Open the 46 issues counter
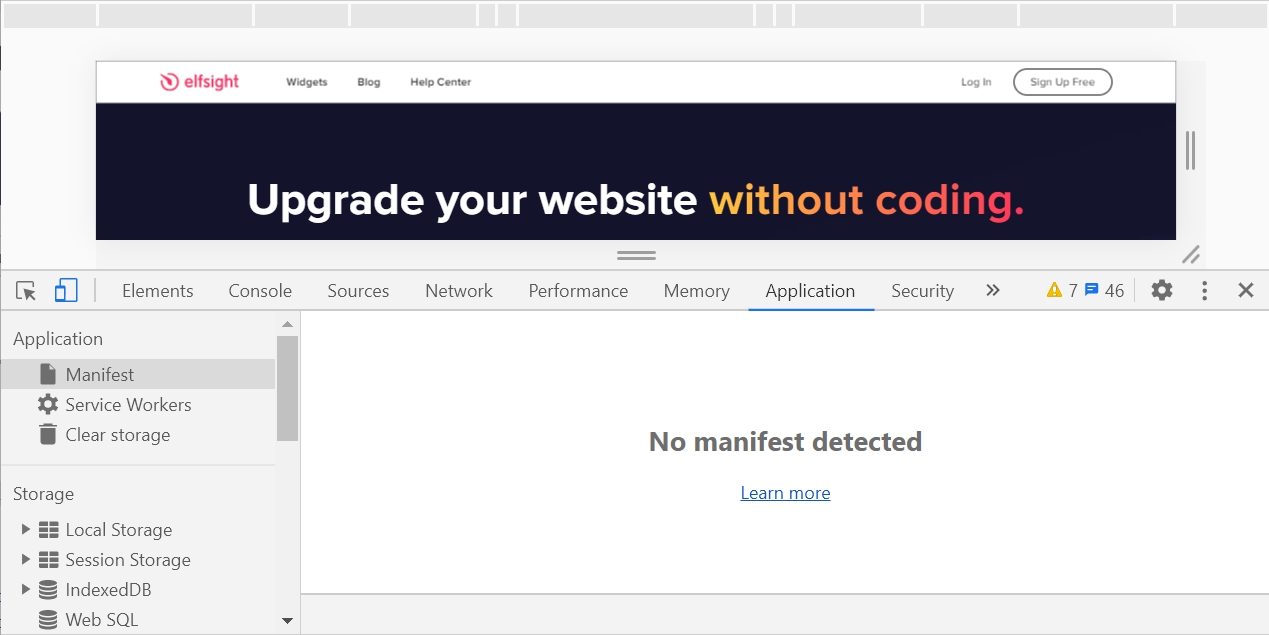 click(1102, 290)
